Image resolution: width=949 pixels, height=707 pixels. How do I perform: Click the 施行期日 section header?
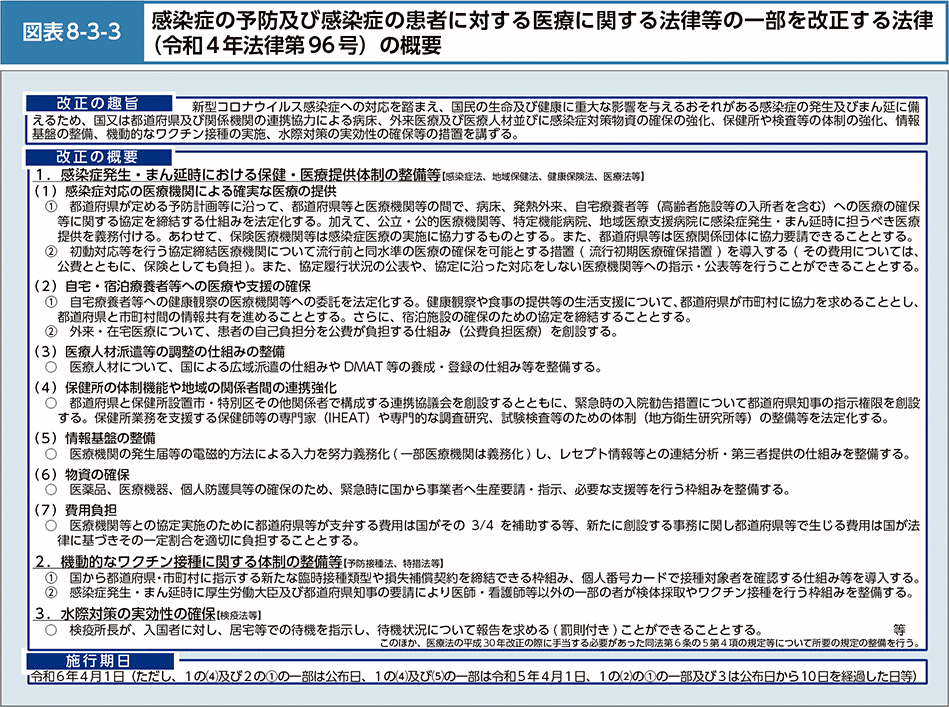(x=98, y=661)
